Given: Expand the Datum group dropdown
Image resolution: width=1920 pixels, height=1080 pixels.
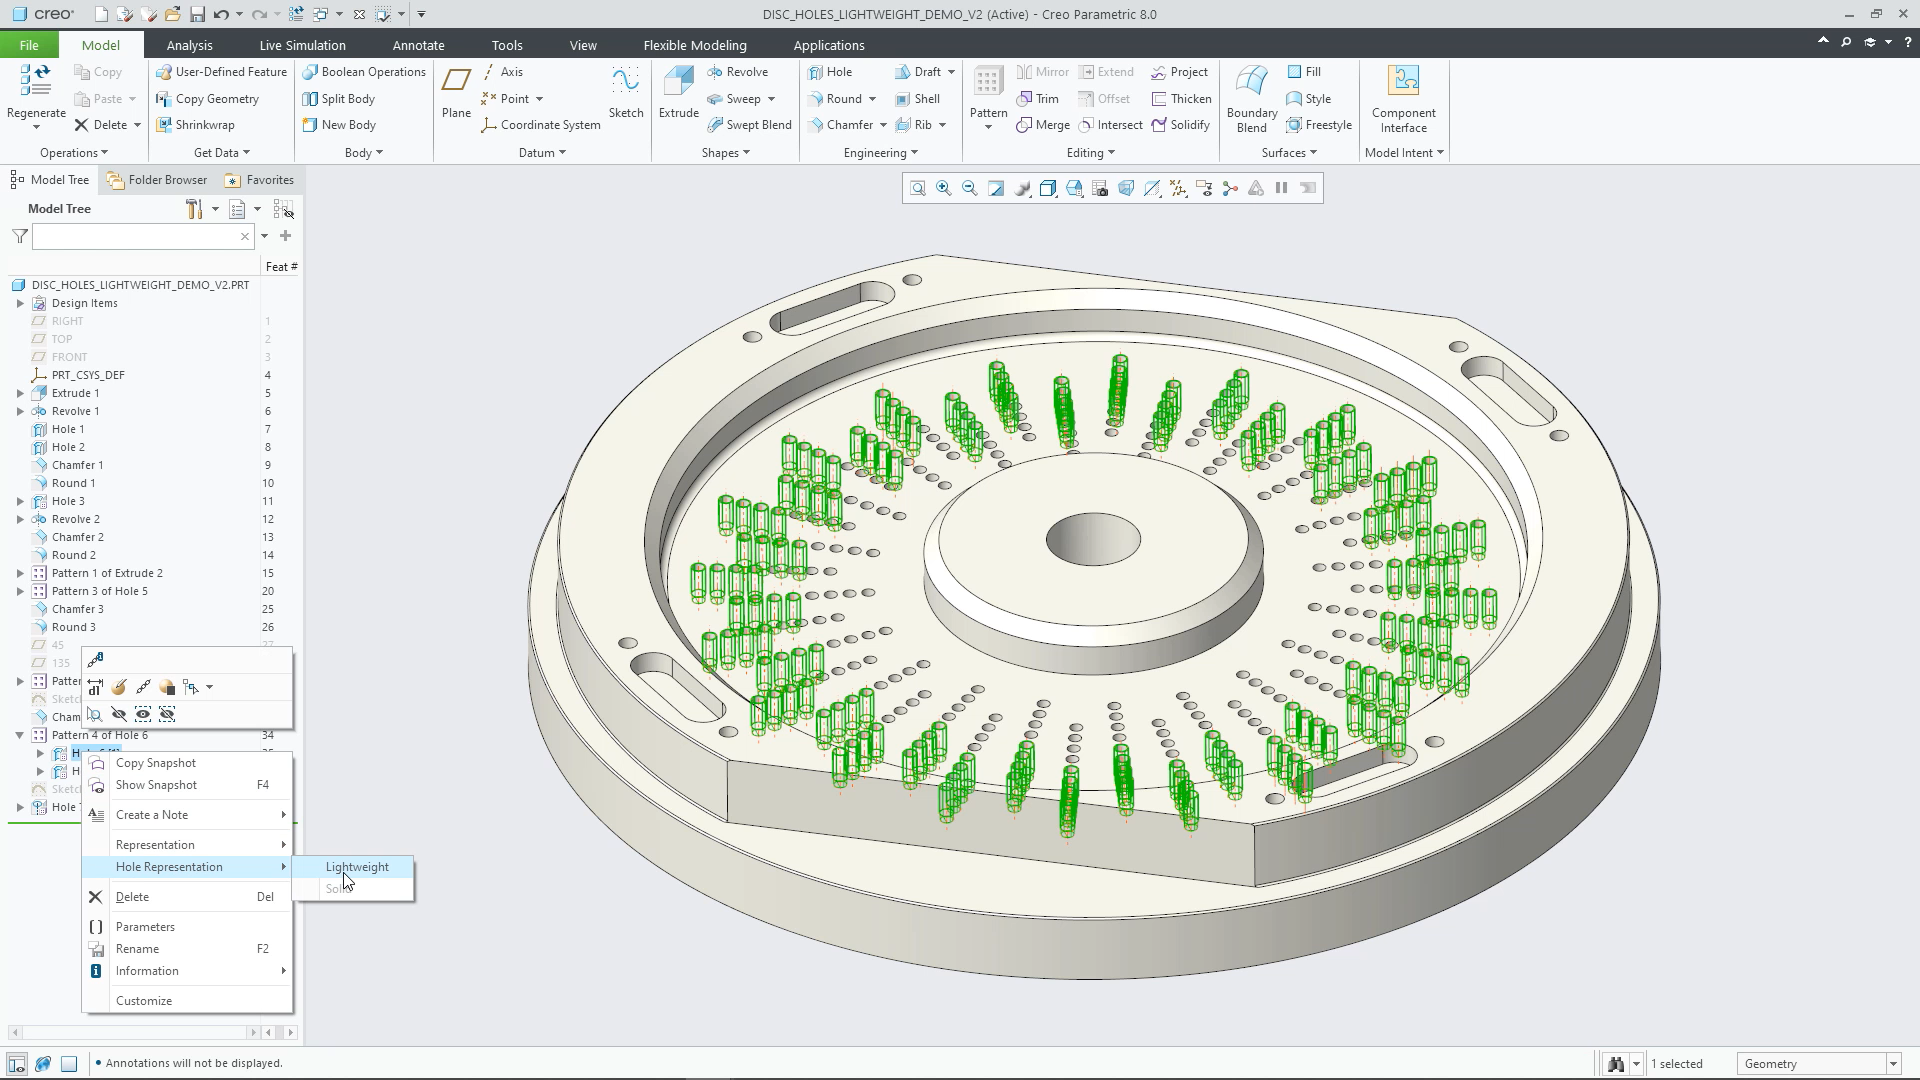Looking at the screenshot, I should [543, 153].
